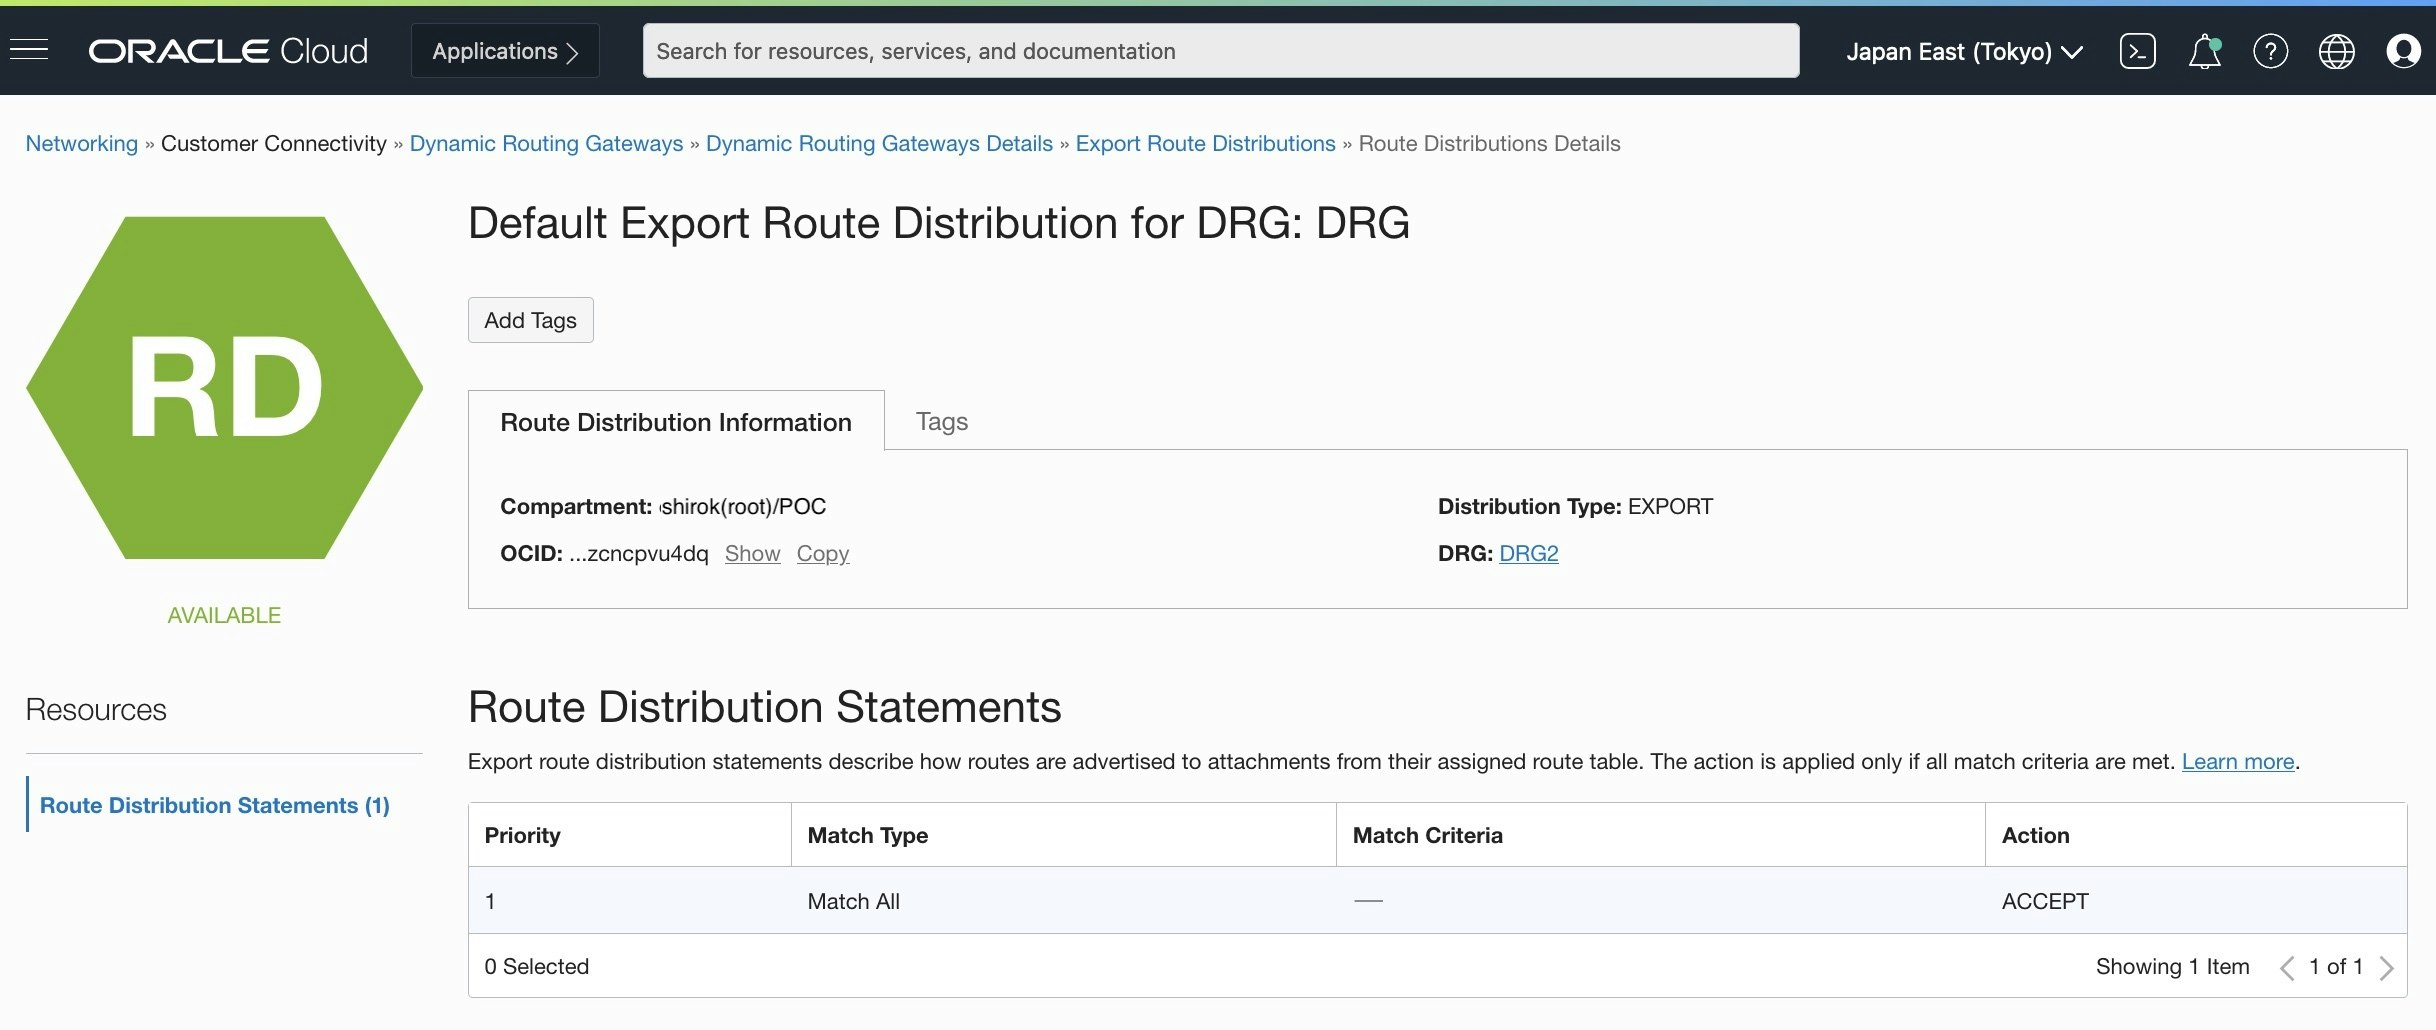Image resolution: width=2436 pixels, height=1030 pixels.
Task: Open the user profile avatar icon
Action: click(x=2402, y=51)
